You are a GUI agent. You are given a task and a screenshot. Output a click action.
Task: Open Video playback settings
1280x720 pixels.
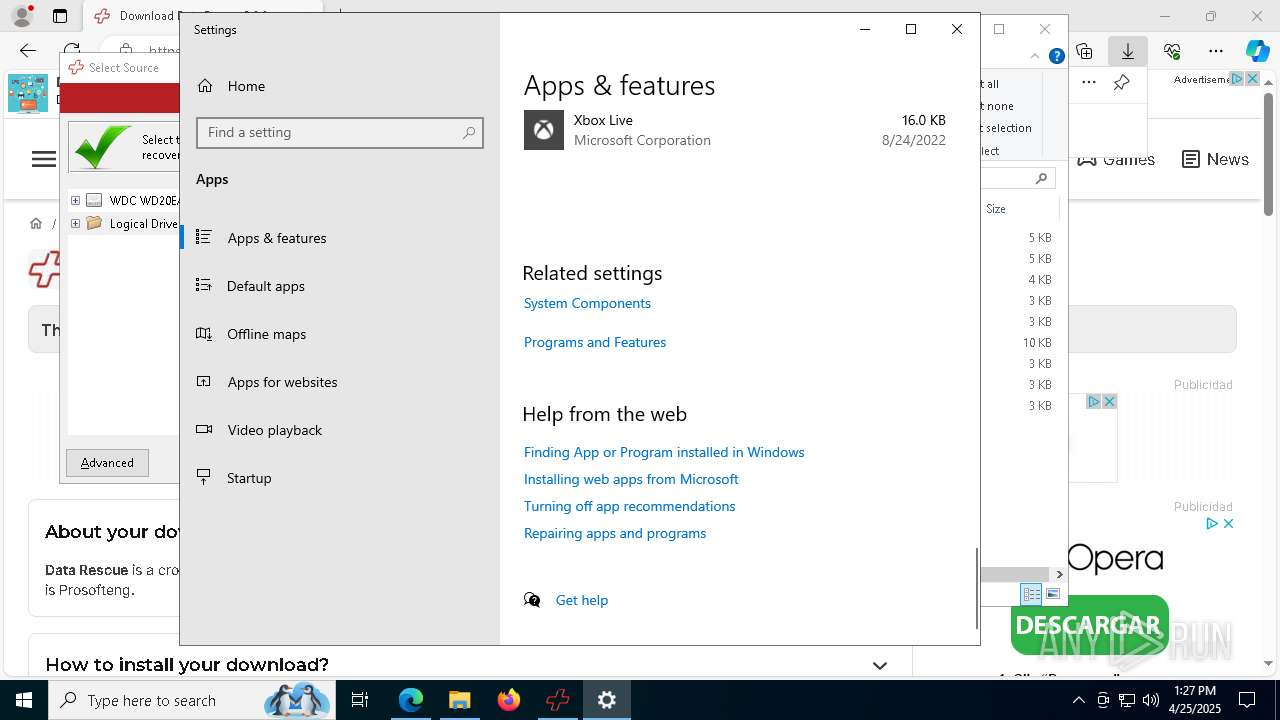(340, 430)
